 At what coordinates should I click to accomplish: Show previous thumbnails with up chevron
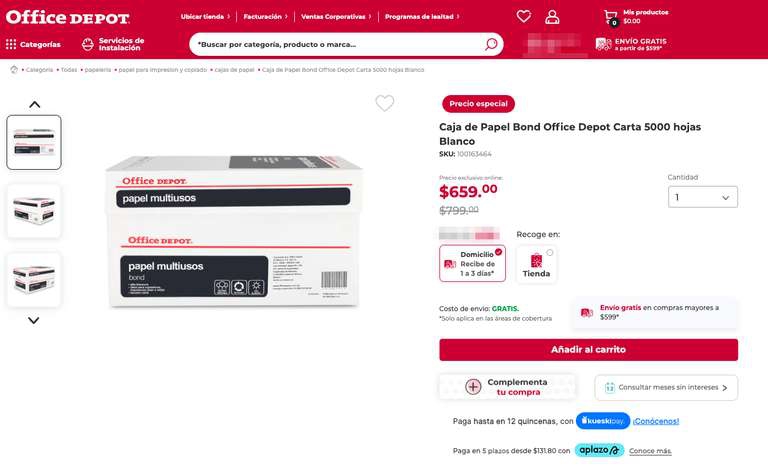click(34, 104)
